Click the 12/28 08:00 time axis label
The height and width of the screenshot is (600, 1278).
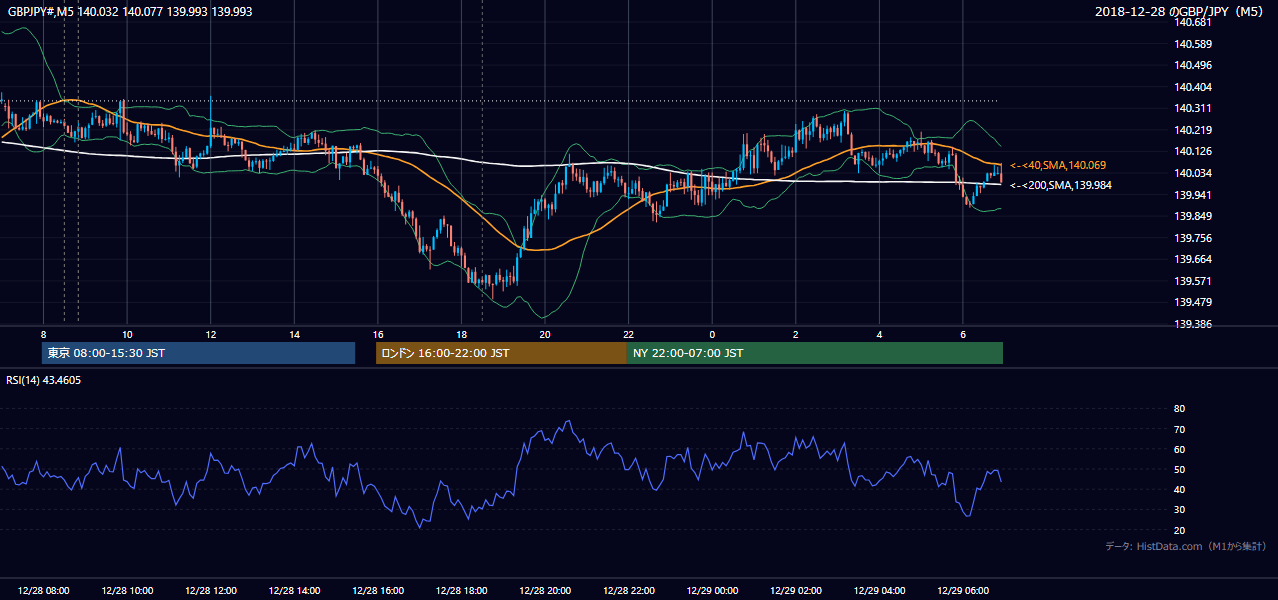tap(43, 591)
